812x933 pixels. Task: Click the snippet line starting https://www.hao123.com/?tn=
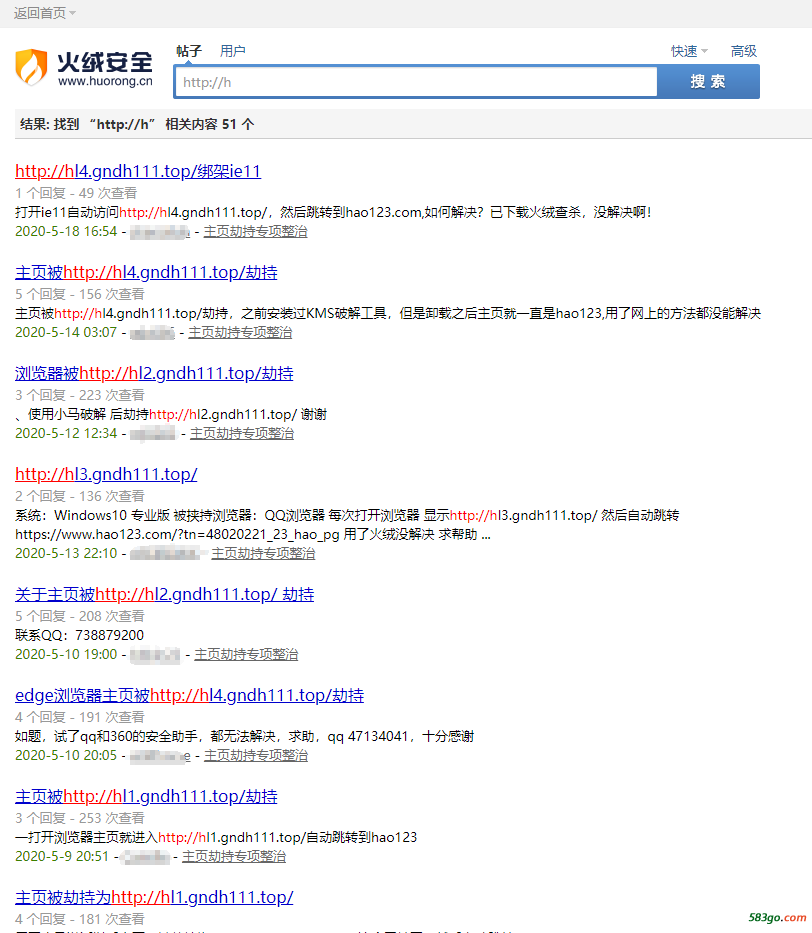coord(253,534)
